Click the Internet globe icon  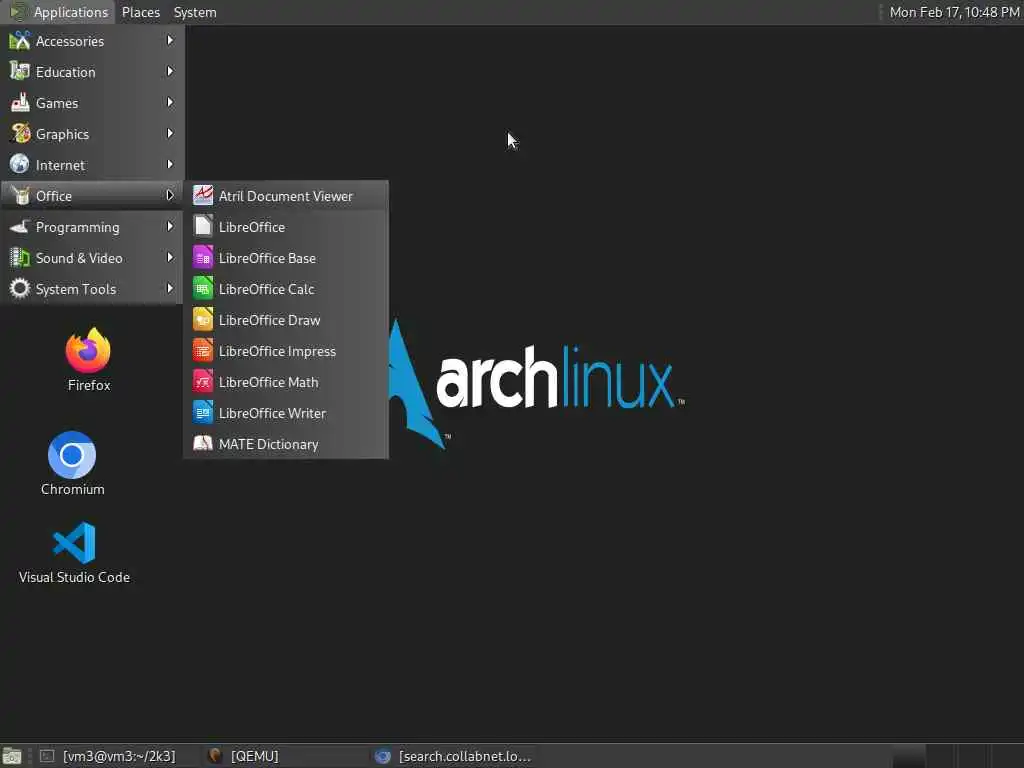pos(20,165)
